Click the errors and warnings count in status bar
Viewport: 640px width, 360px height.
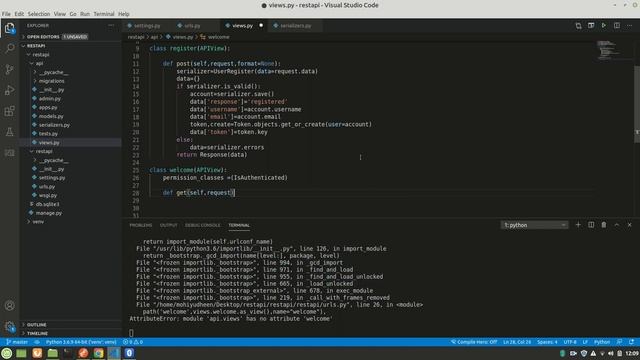(x=133, y=342)
